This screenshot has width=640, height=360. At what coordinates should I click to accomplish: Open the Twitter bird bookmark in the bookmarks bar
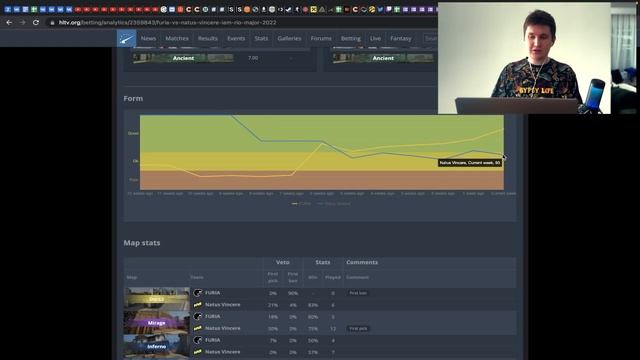coord(380,9)
